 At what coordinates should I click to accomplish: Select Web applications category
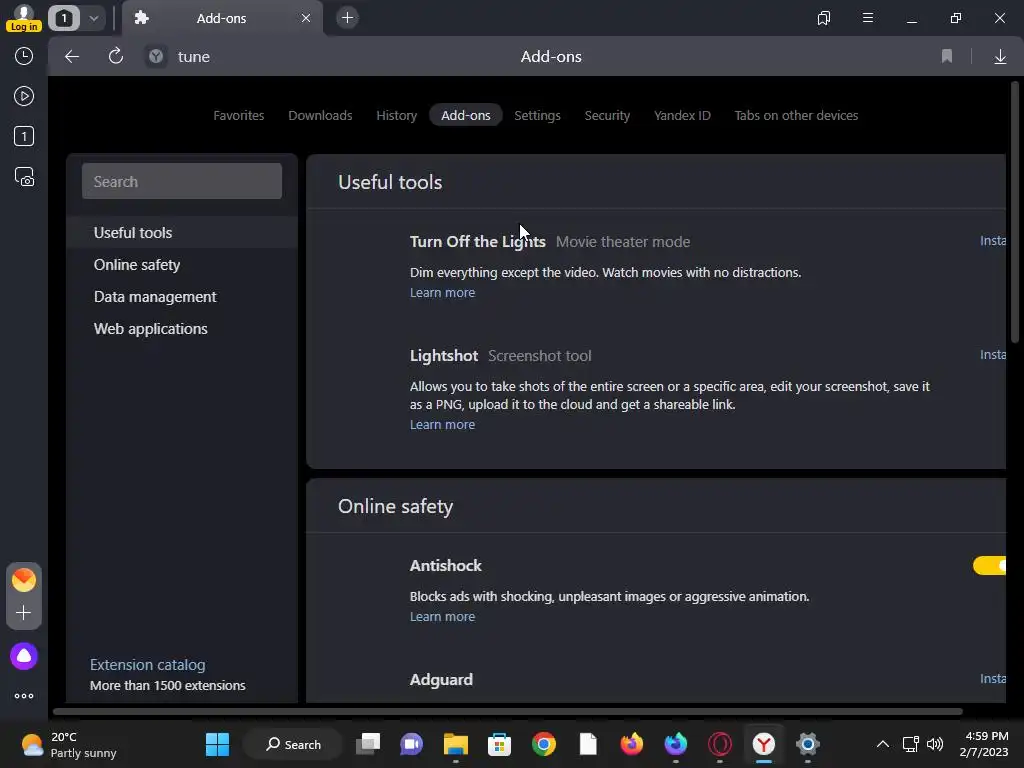click(182, 328)
